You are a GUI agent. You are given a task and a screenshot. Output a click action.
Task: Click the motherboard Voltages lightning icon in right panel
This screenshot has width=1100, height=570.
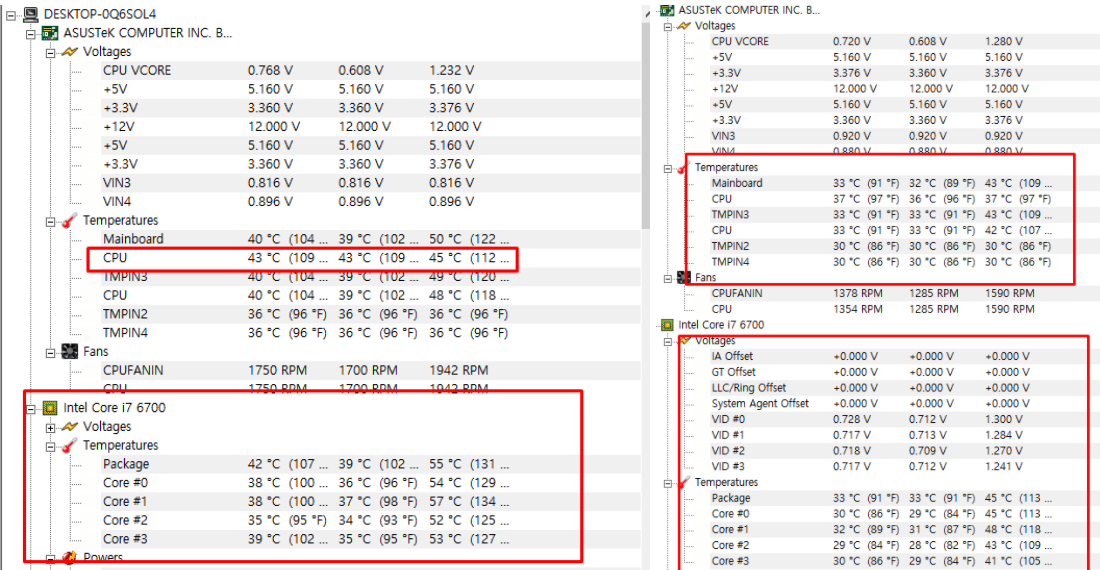[x=684, y=26]
